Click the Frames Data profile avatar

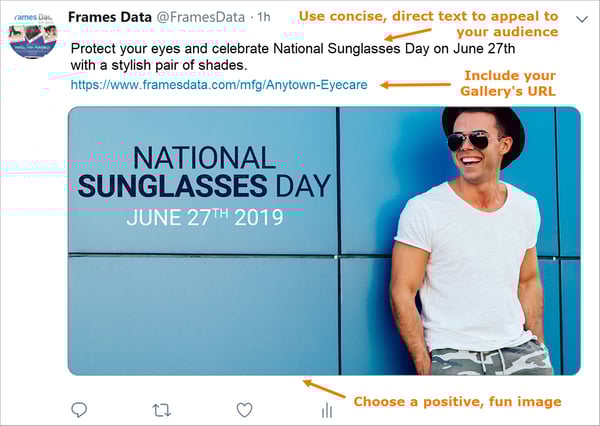[x=32, y=36]
